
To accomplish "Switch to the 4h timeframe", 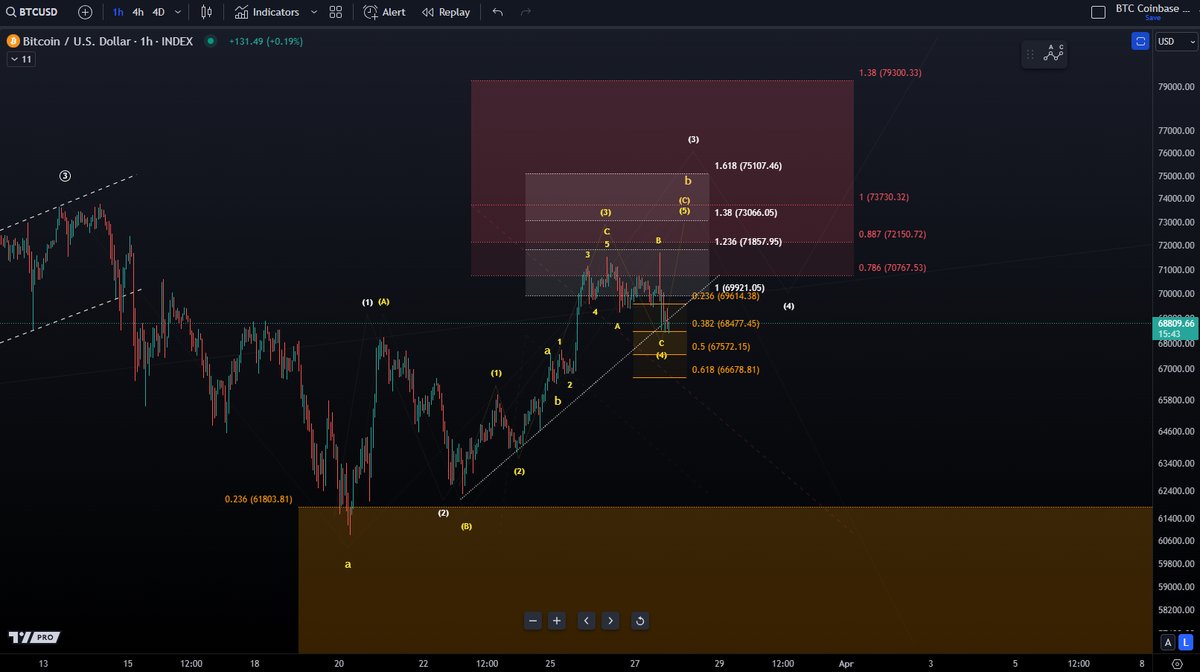I will click(x=138, y=12).
